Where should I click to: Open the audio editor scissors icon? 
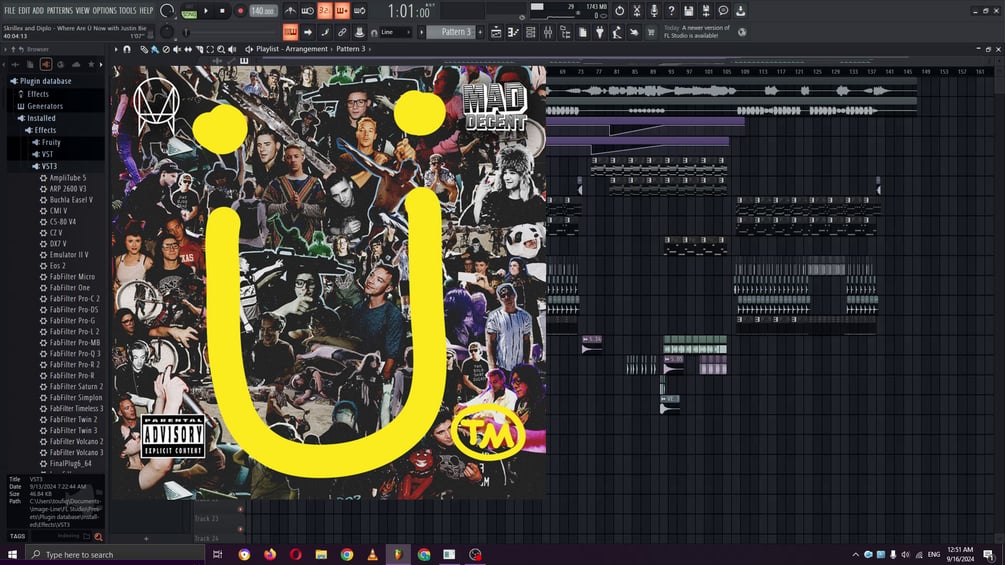click(x=636, y=11)
